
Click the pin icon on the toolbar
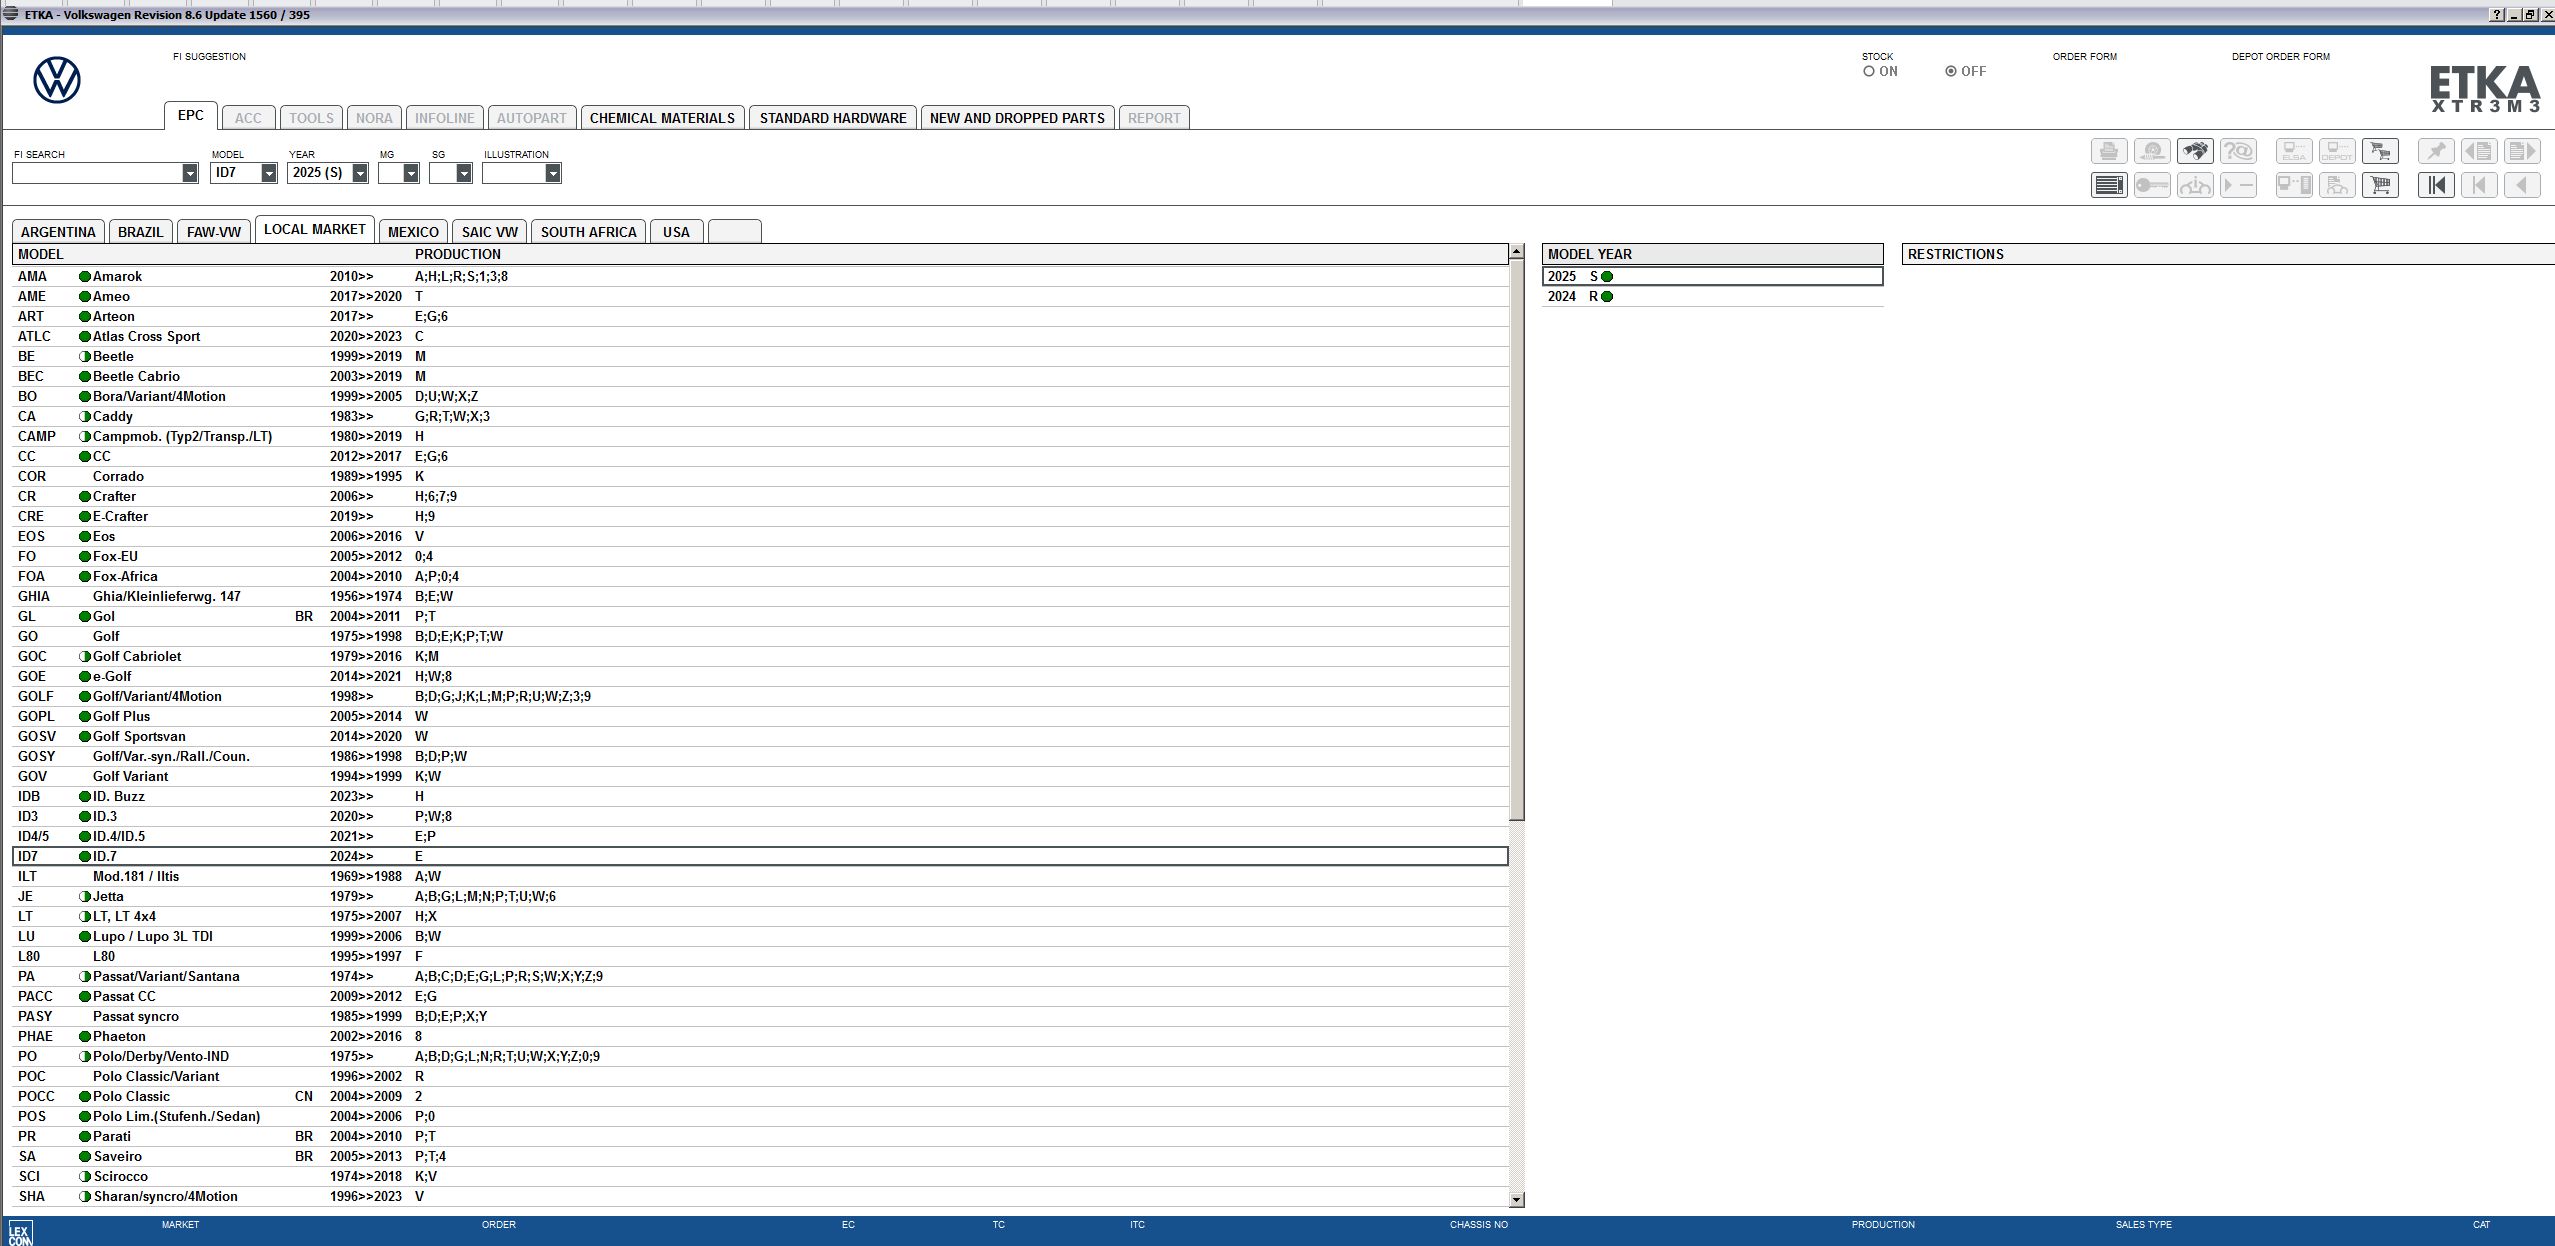2436,150
